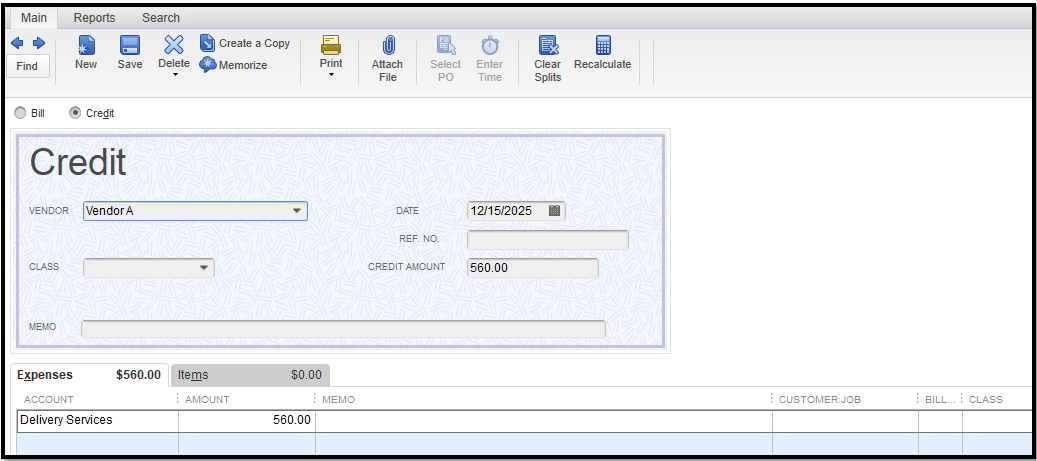Open the Vendor dropdown list
1037x461 pixels.
click(x=297, y=211)
